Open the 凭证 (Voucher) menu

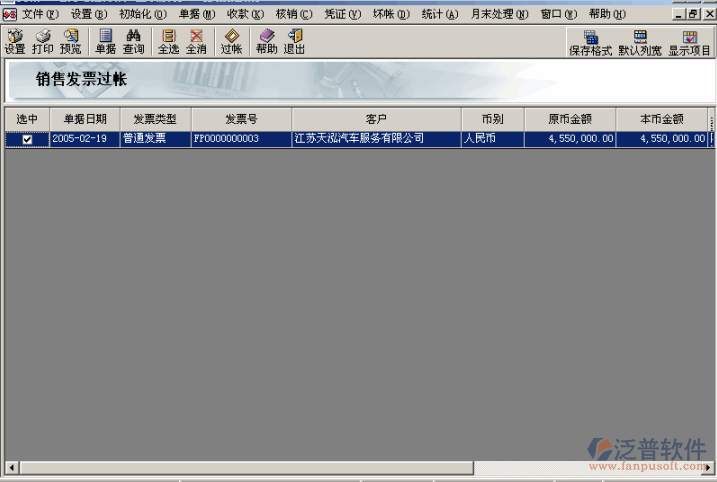[342, 14]
